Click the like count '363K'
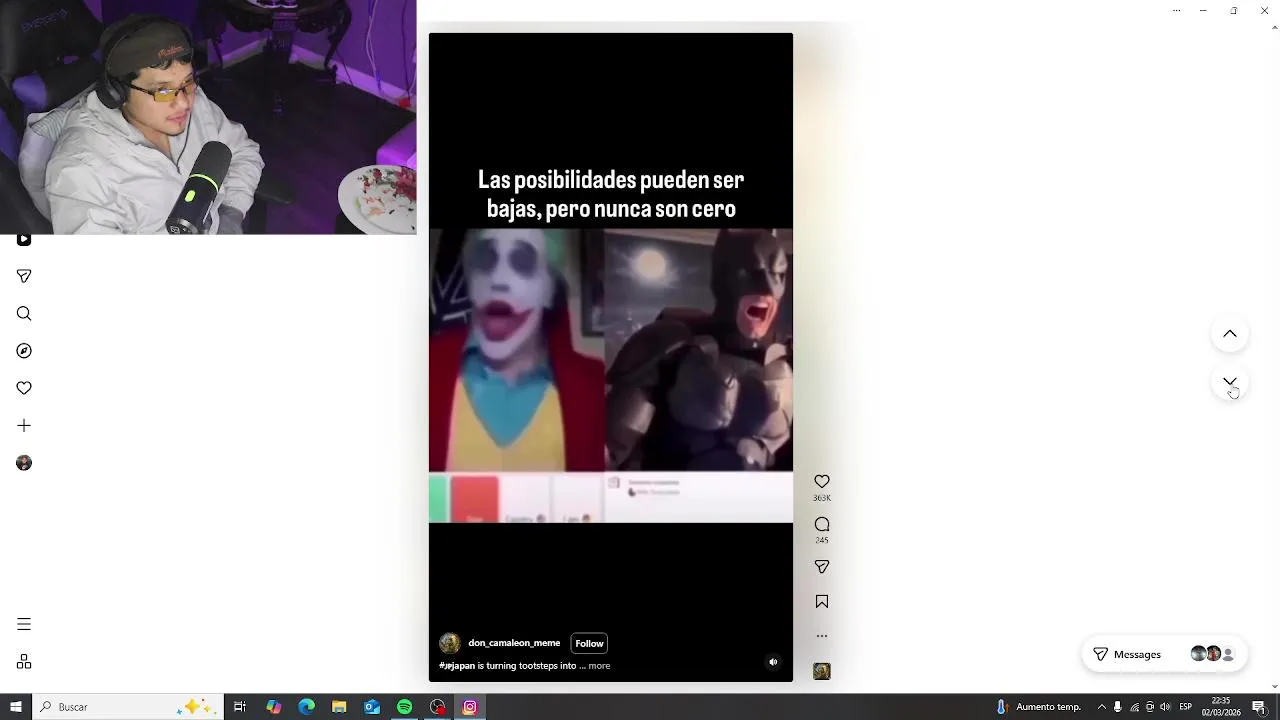 click(822, 498)
